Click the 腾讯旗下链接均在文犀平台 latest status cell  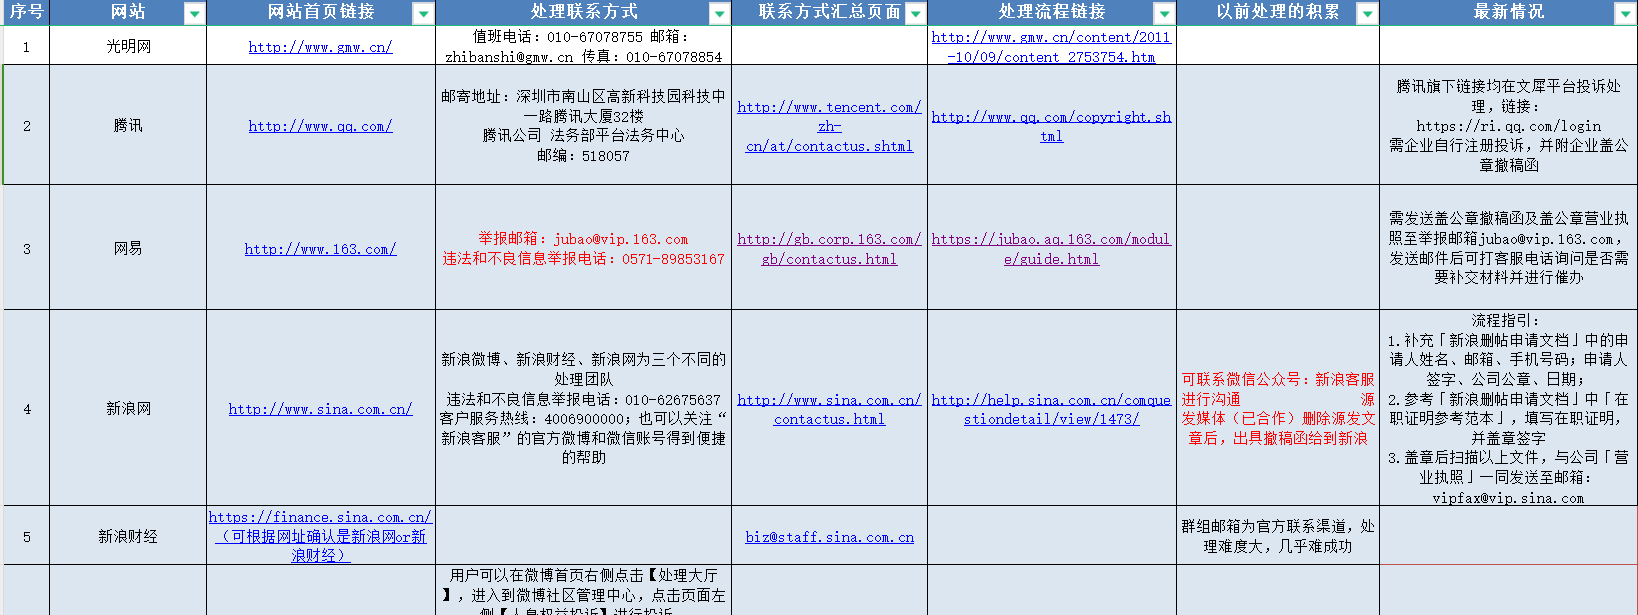(1508, 125)
